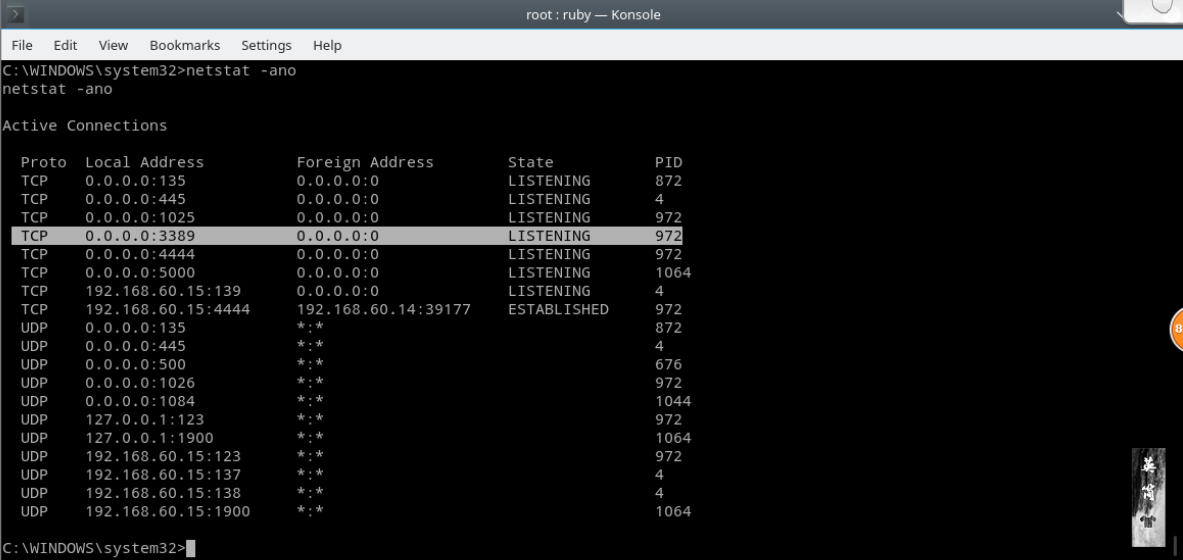Click local address 0.0.0.0:4444
Viewport: 1183px width, 560px height.
(140, 254)
